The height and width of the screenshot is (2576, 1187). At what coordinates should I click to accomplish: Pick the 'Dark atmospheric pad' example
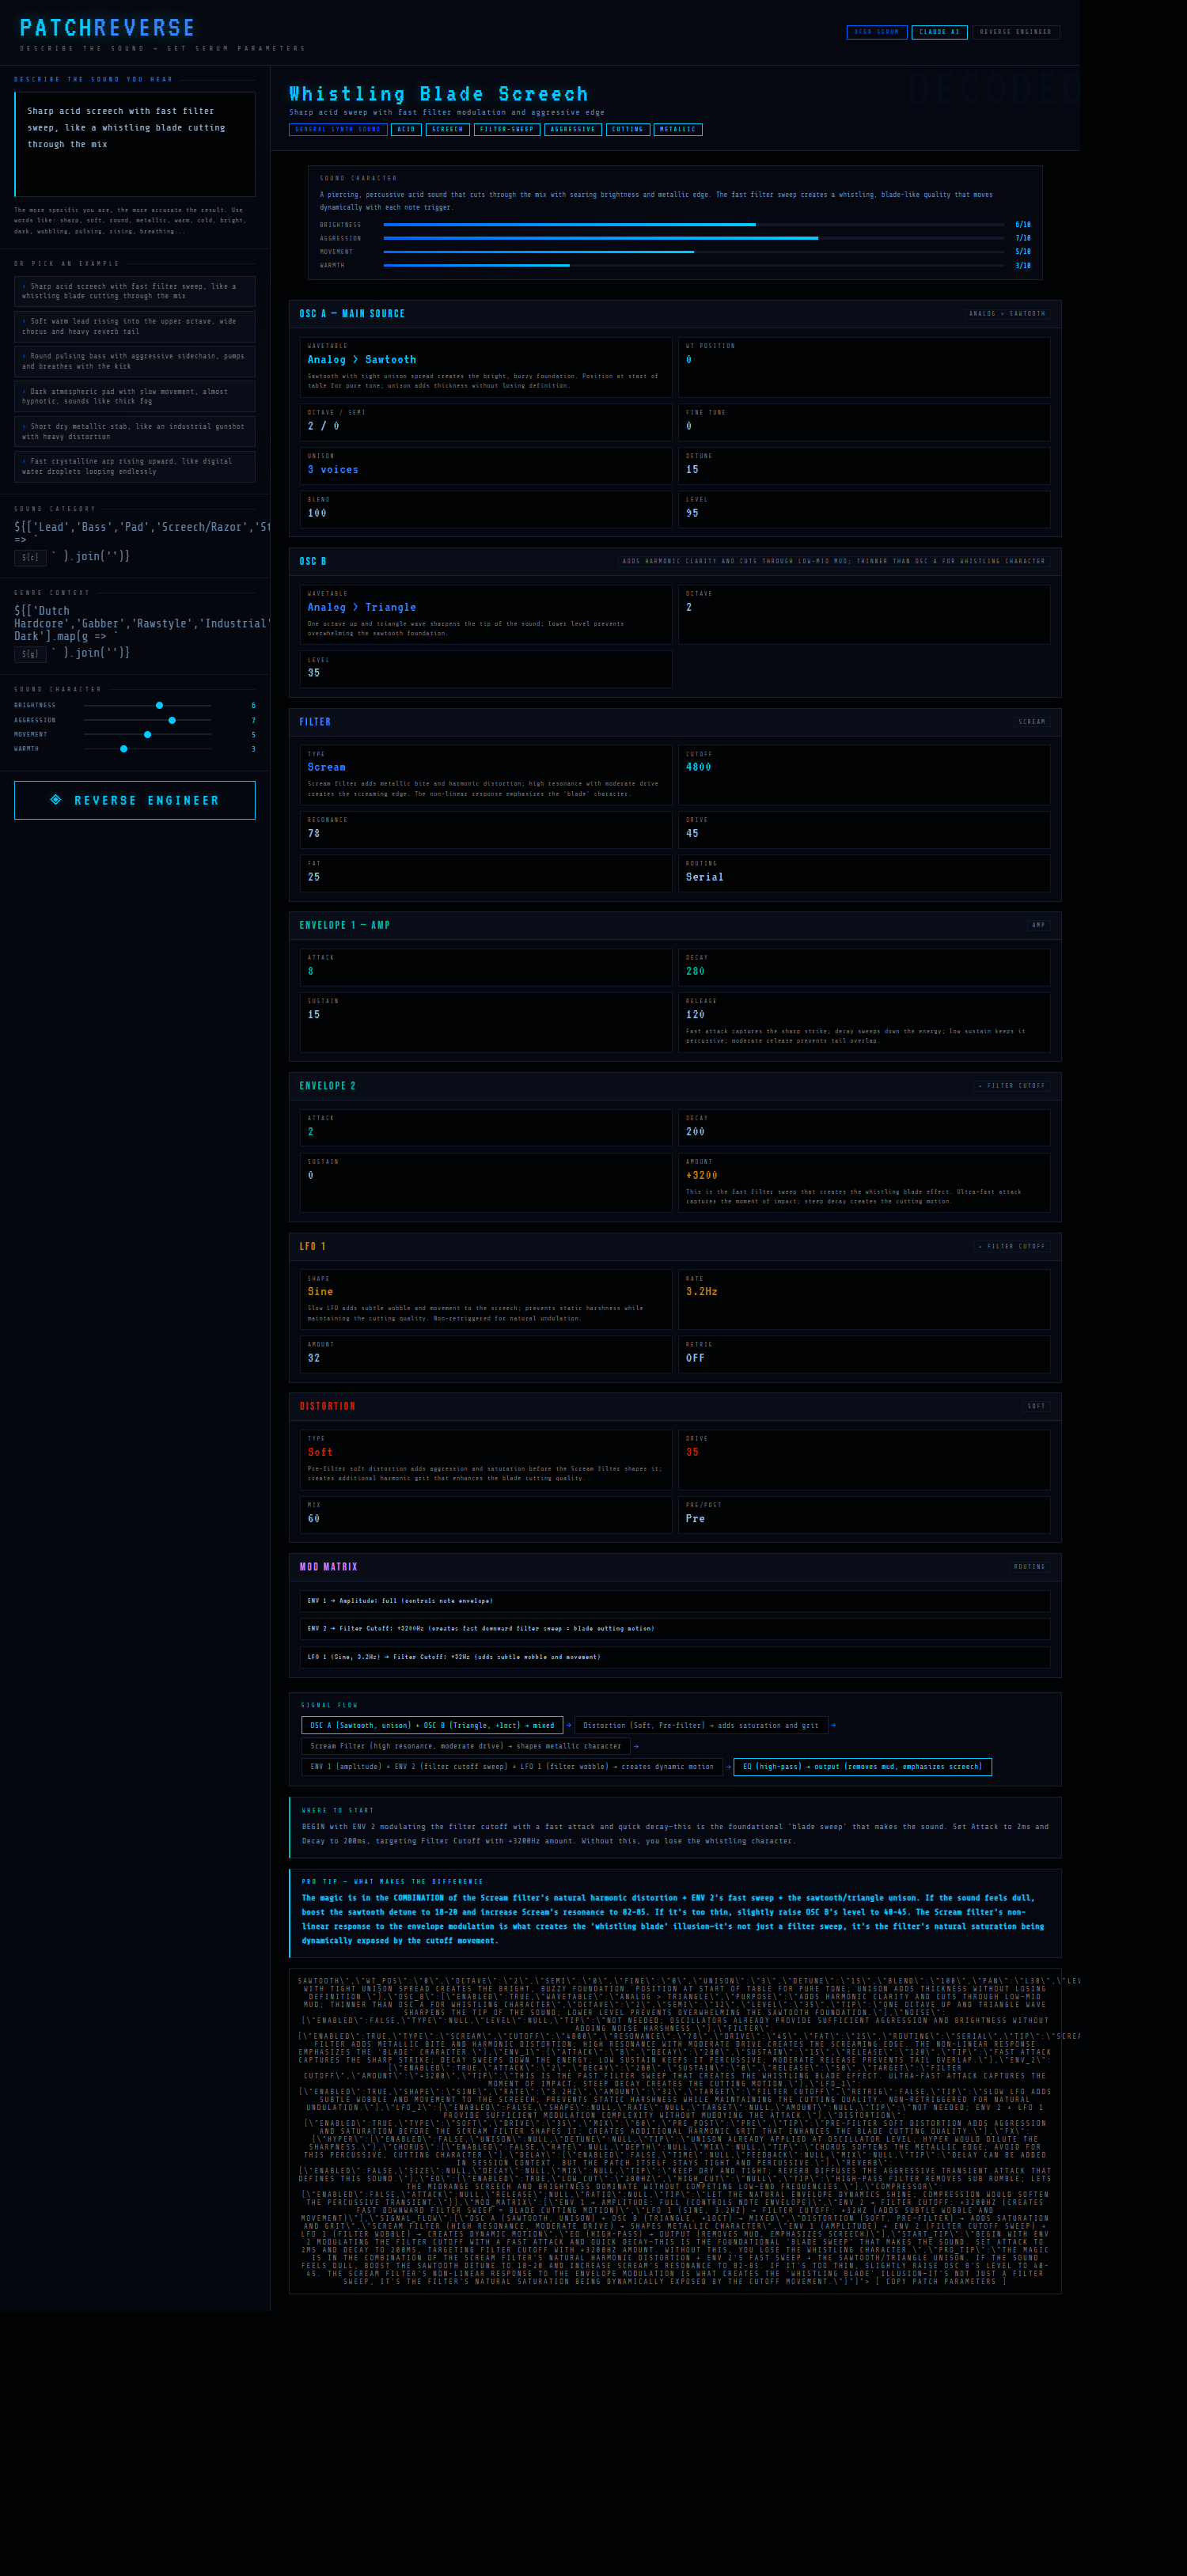[x=135, y=396]
